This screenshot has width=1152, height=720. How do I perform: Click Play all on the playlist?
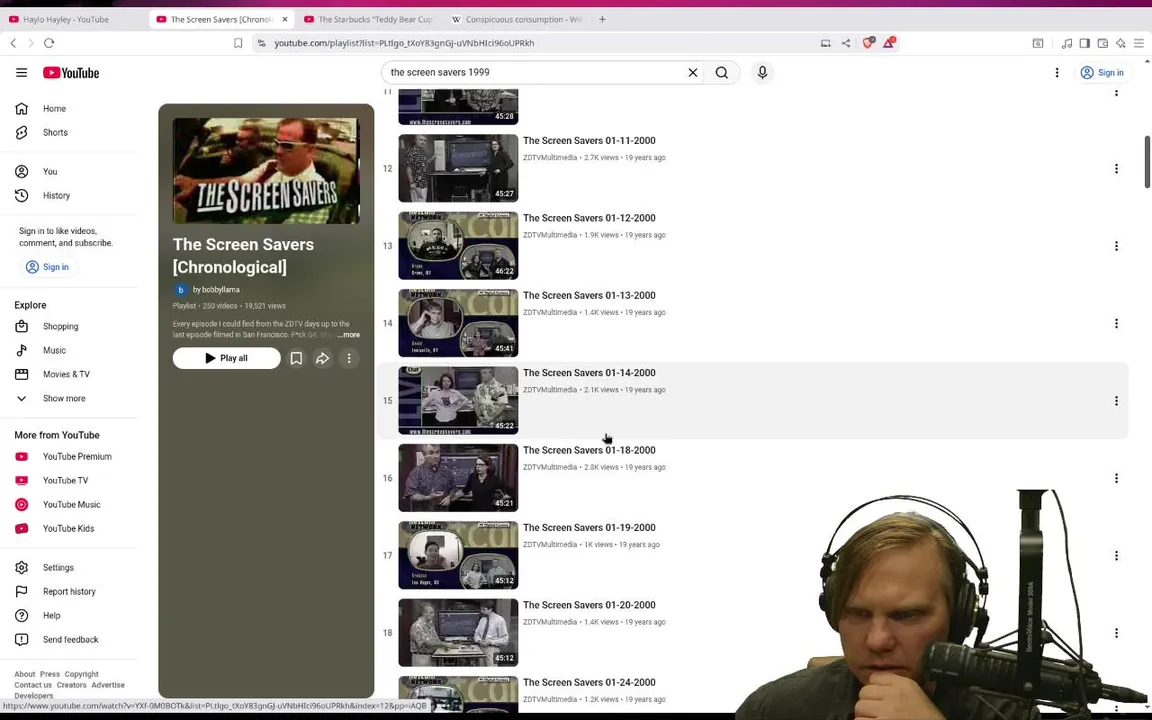(x=226, y=359)
